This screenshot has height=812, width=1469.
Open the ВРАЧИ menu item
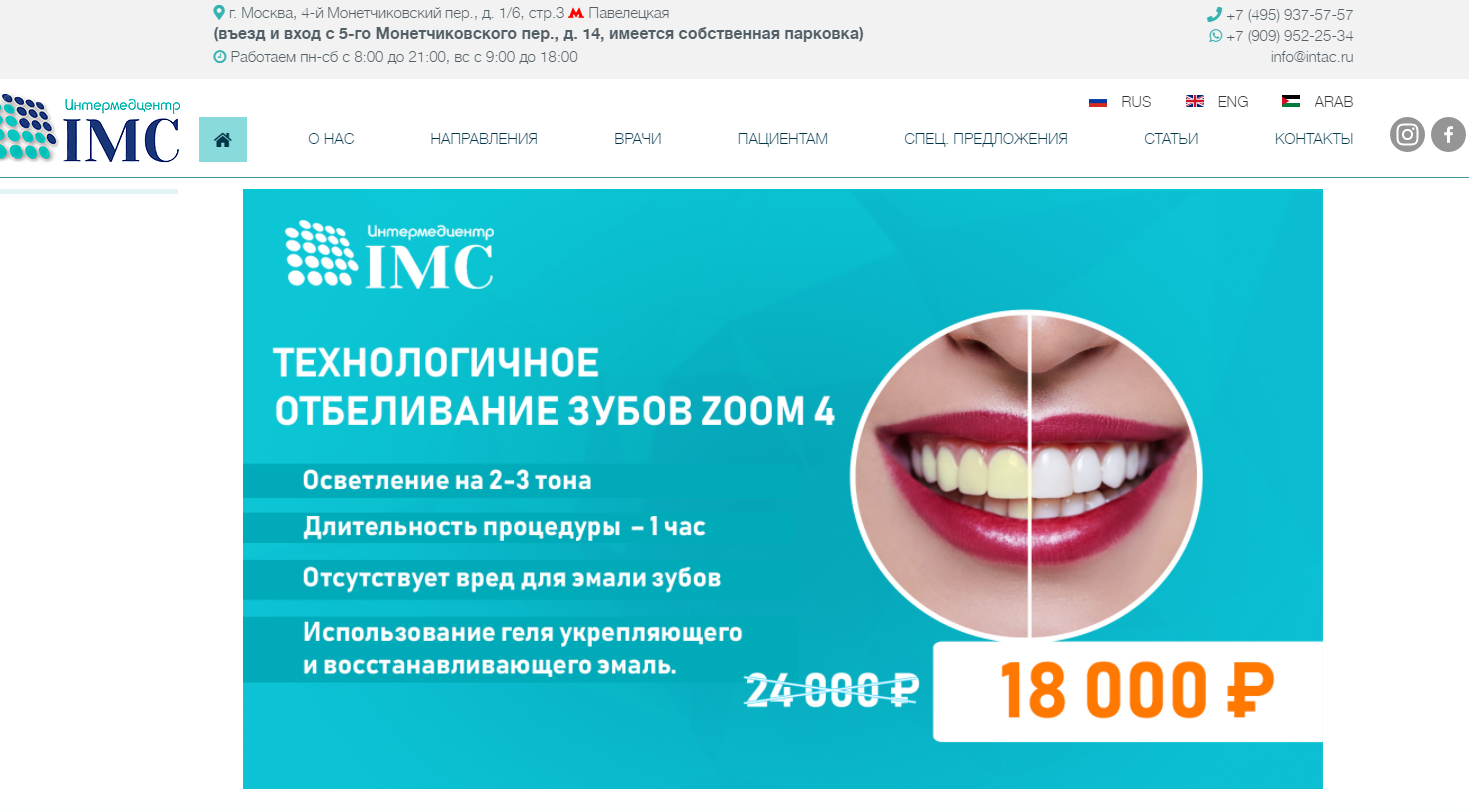638,139
